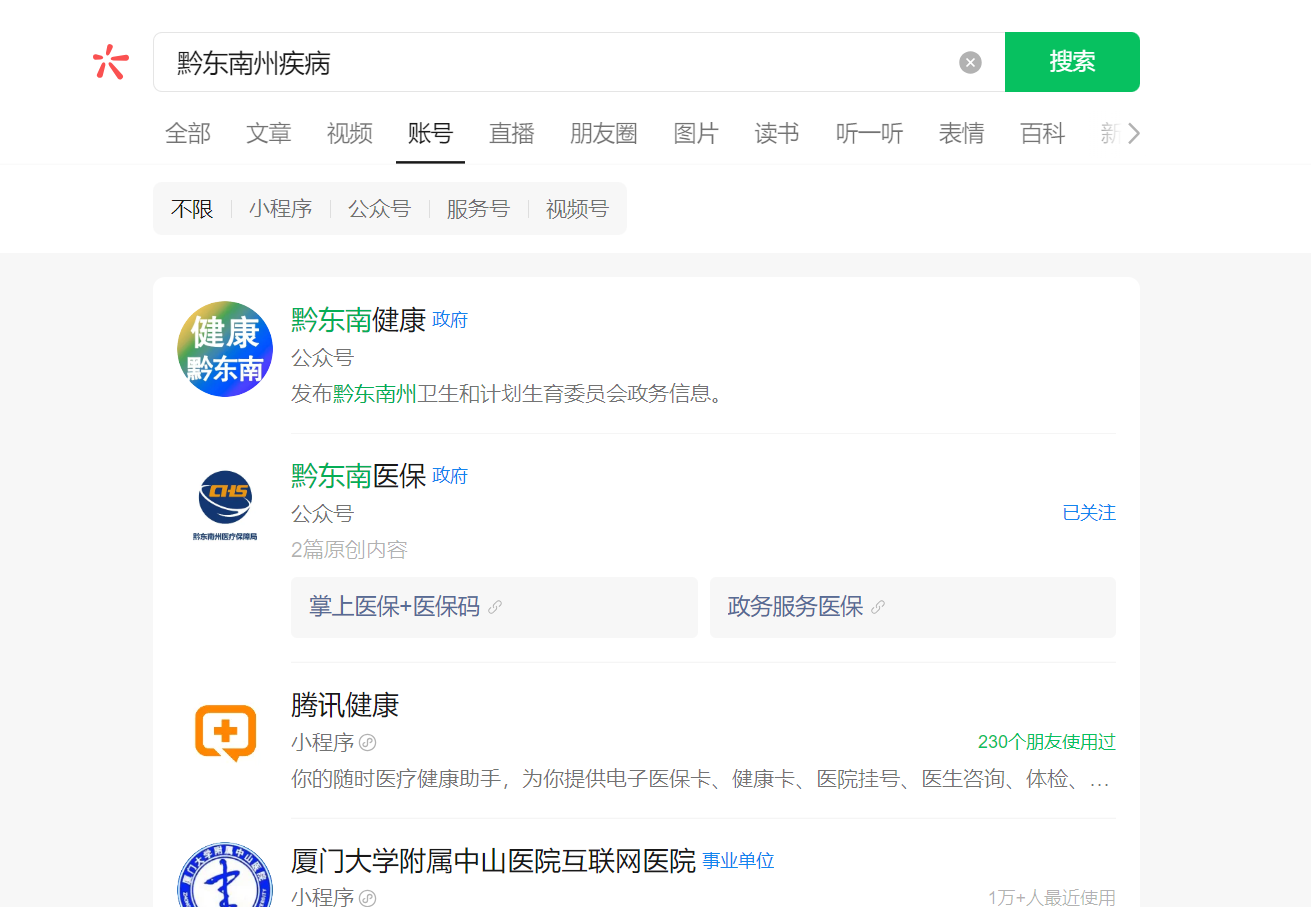Click the 公众号 label under 黔东南健康
The height and width of the screenshot is (907, 1311).
[x=322, y=358]
